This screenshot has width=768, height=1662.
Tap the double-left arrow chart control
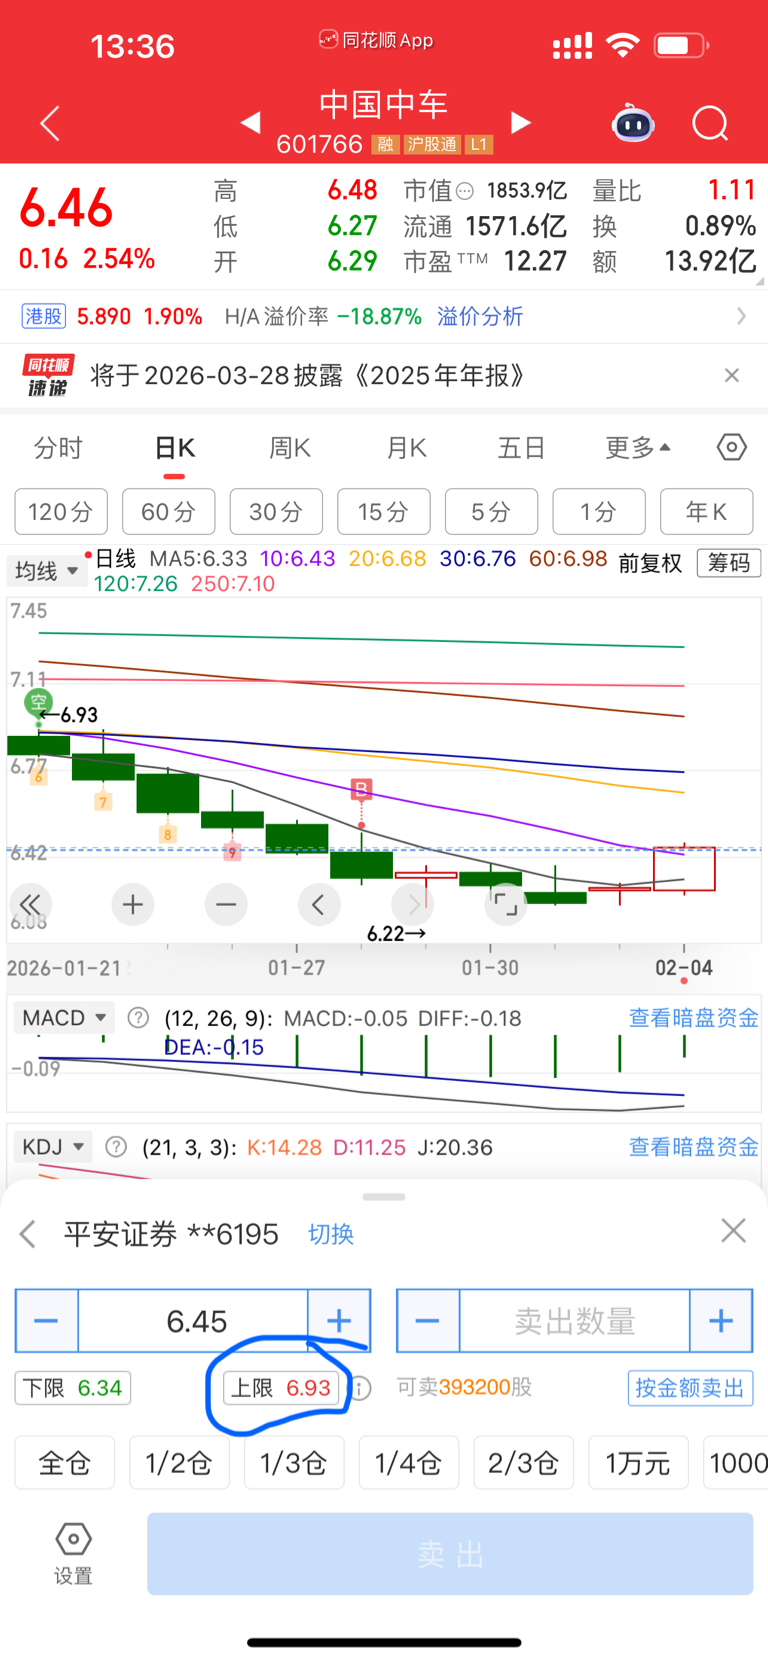31,904
